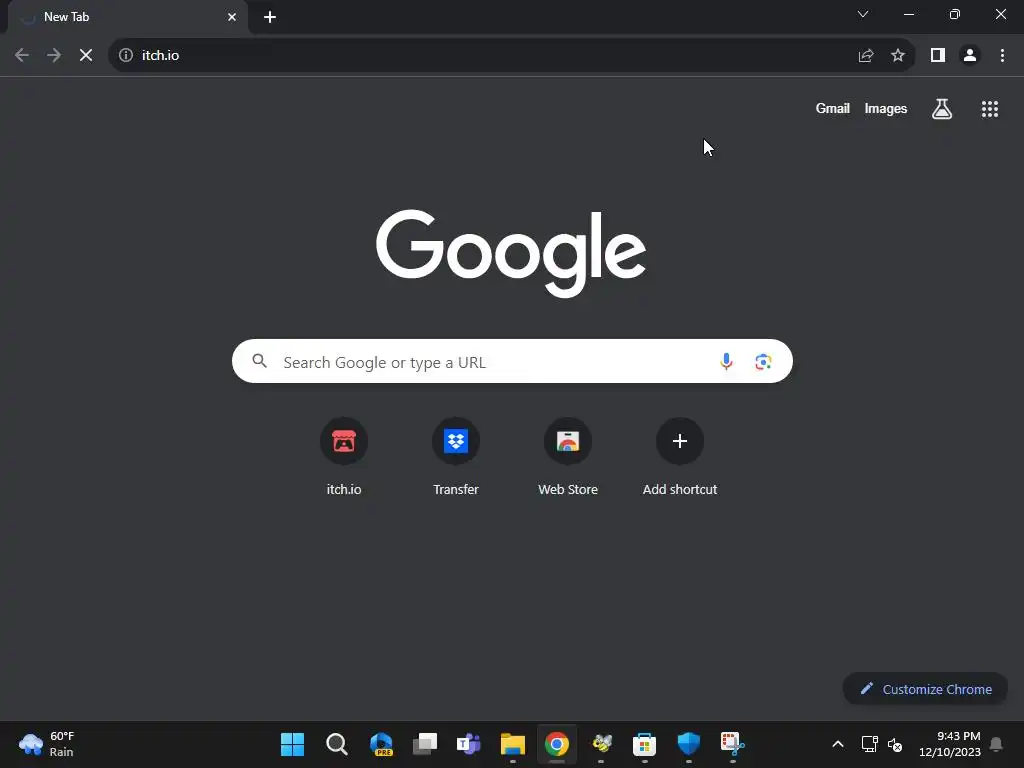Focus the Search Google or type a URL box

[x=512, y=361]
